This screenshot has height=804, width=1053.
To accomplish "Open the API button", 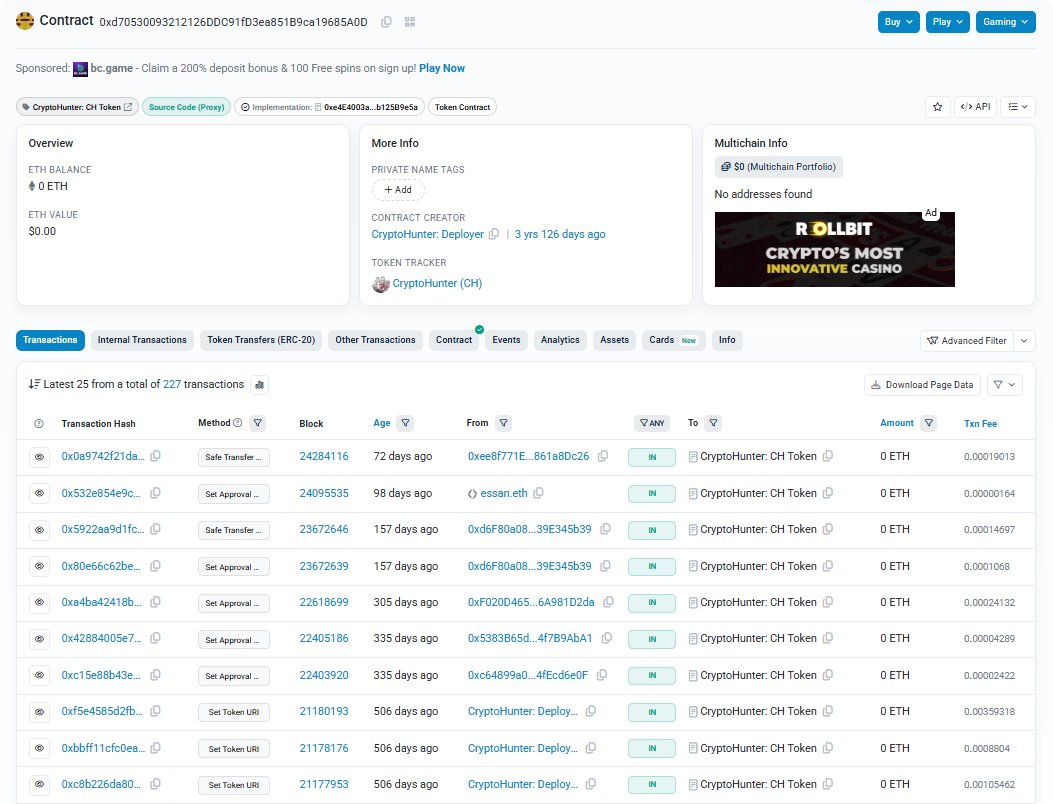I will [x=975, y=107].
